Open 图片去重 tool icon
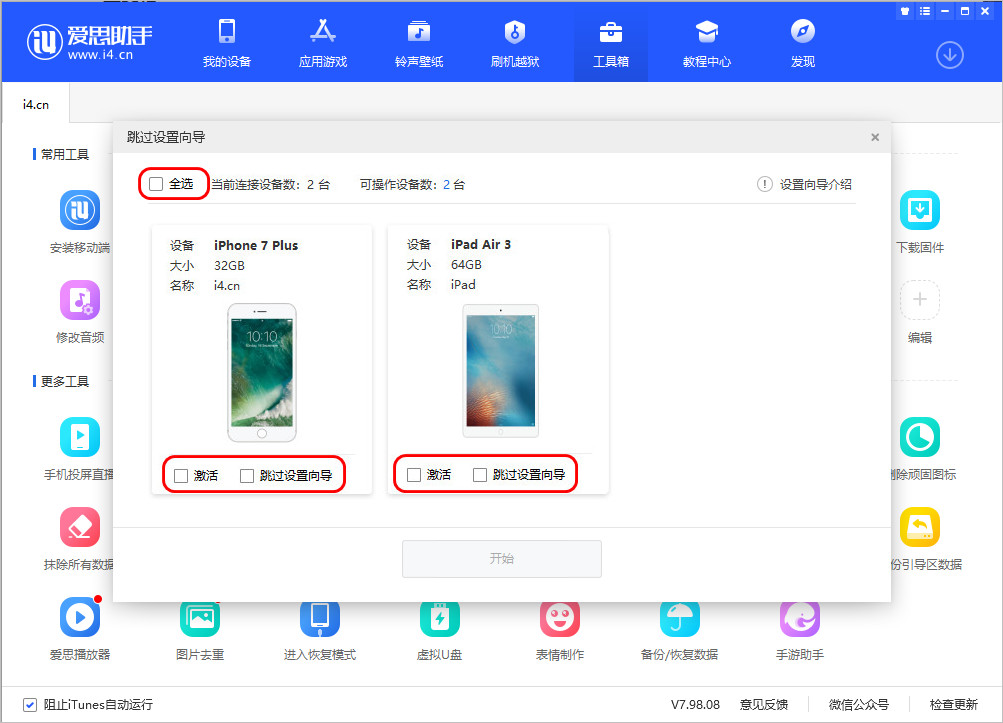This screenshot has height=723, width=1003. (x=200, y=619)
